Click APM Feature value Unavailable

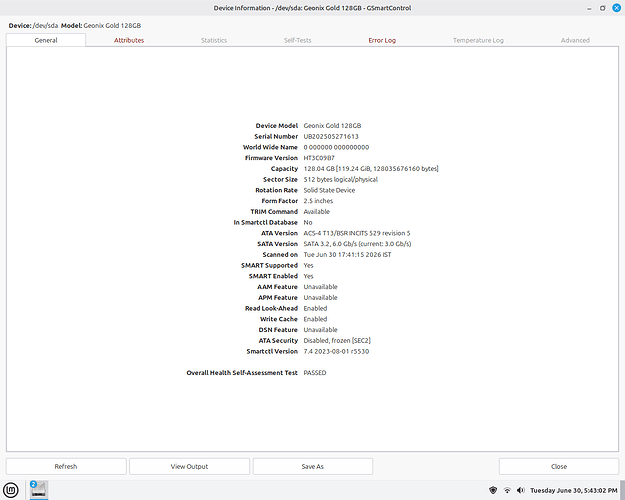320,298
